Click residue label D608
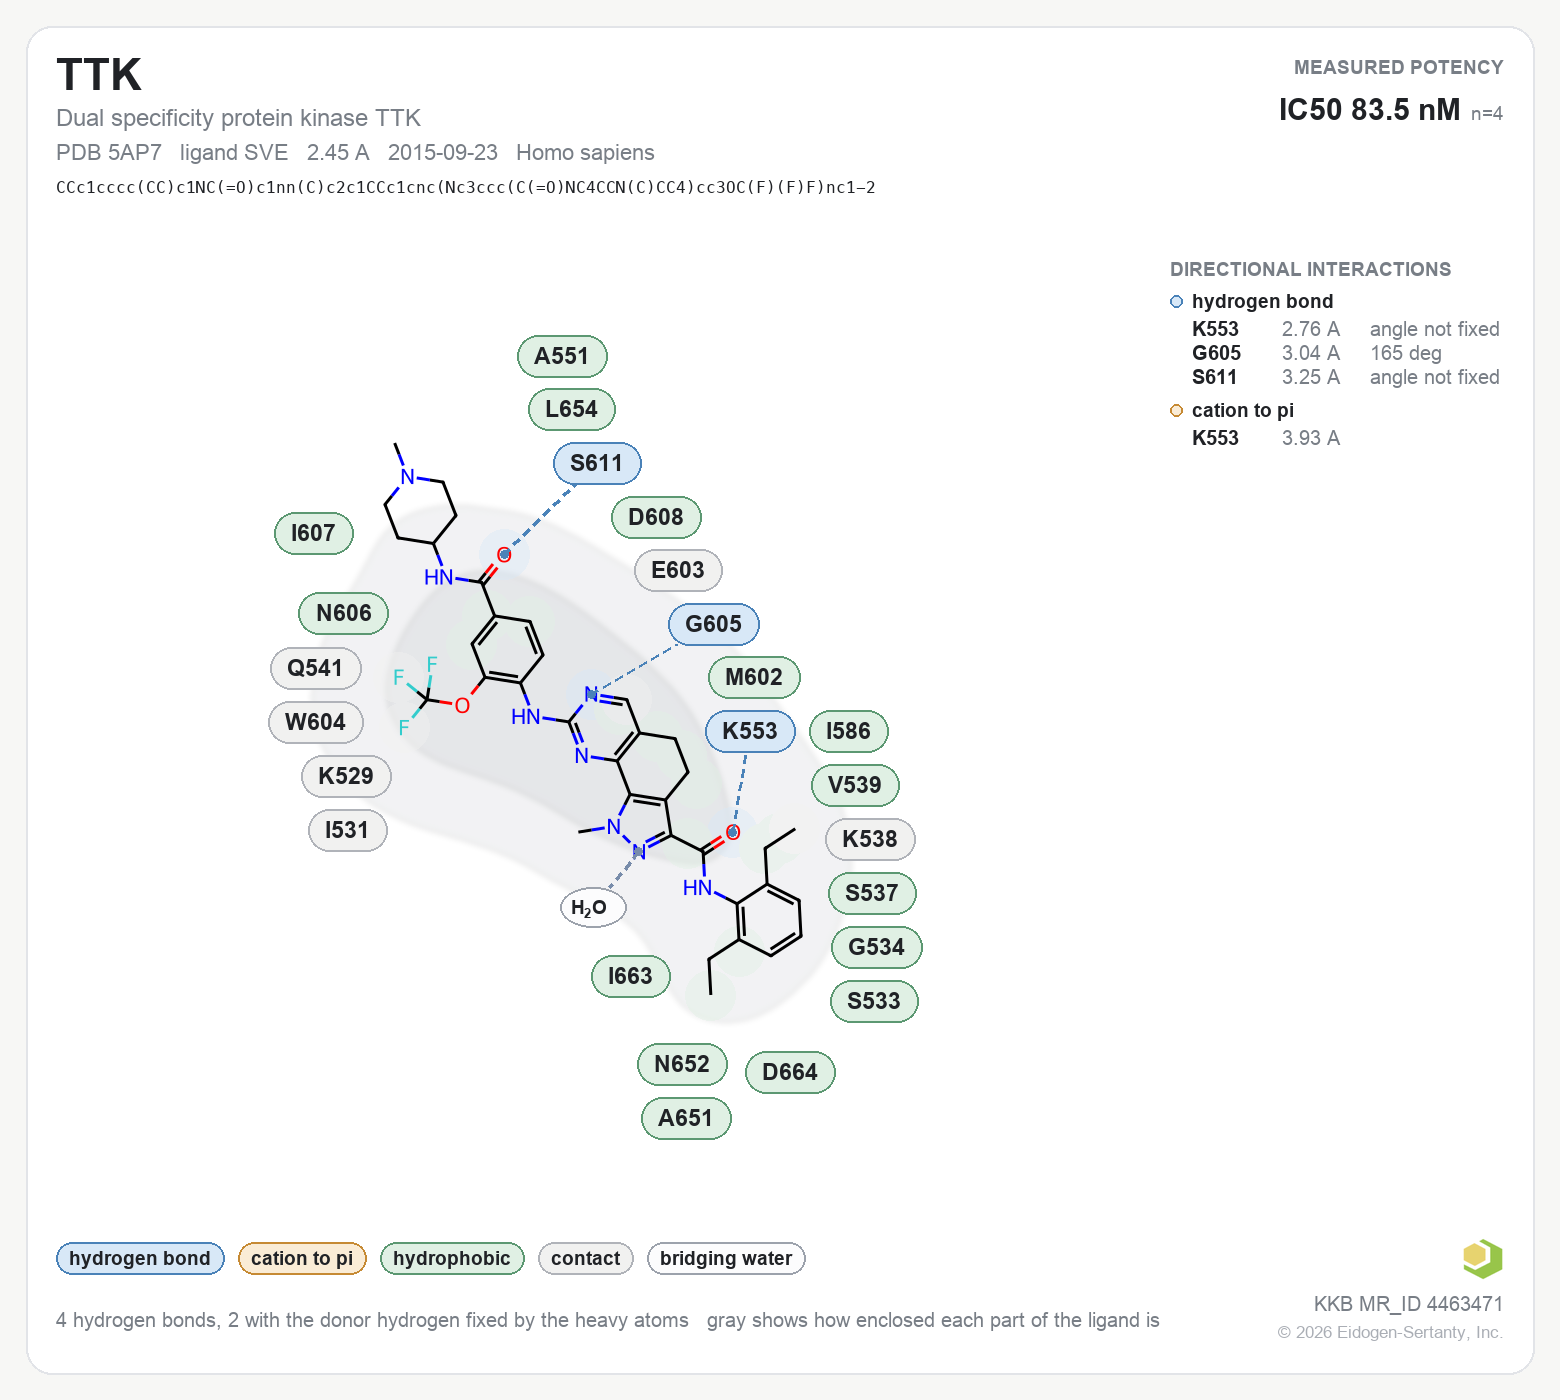This screenshot has height=1400, width=1560. tap(656, 517)
